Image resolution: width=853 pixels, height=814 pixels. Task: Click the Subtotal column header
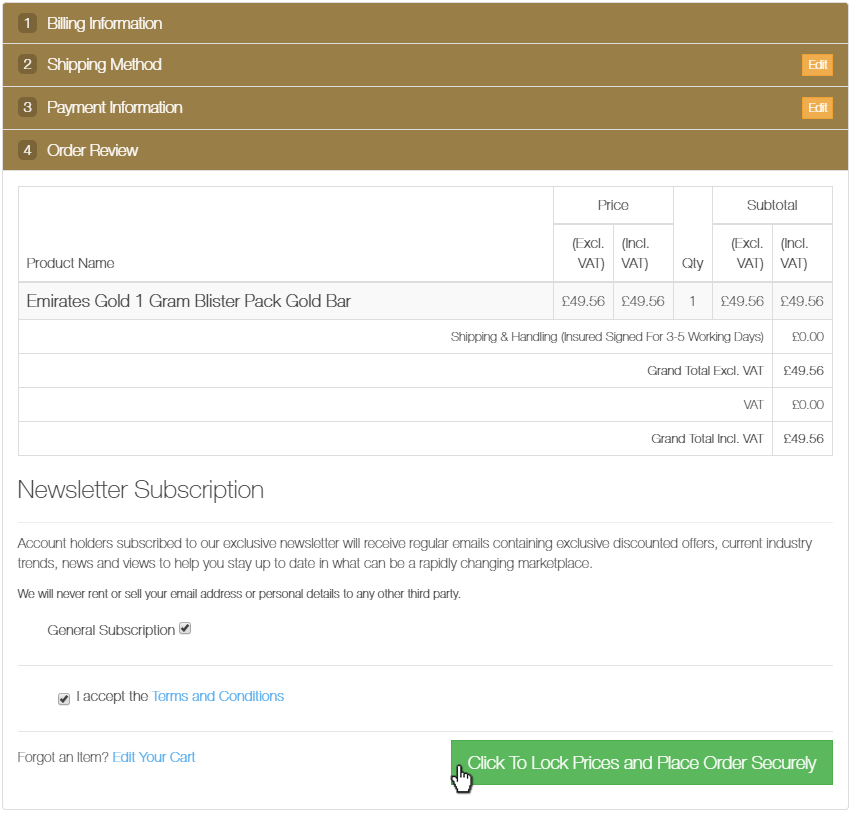tap(772, 205)
